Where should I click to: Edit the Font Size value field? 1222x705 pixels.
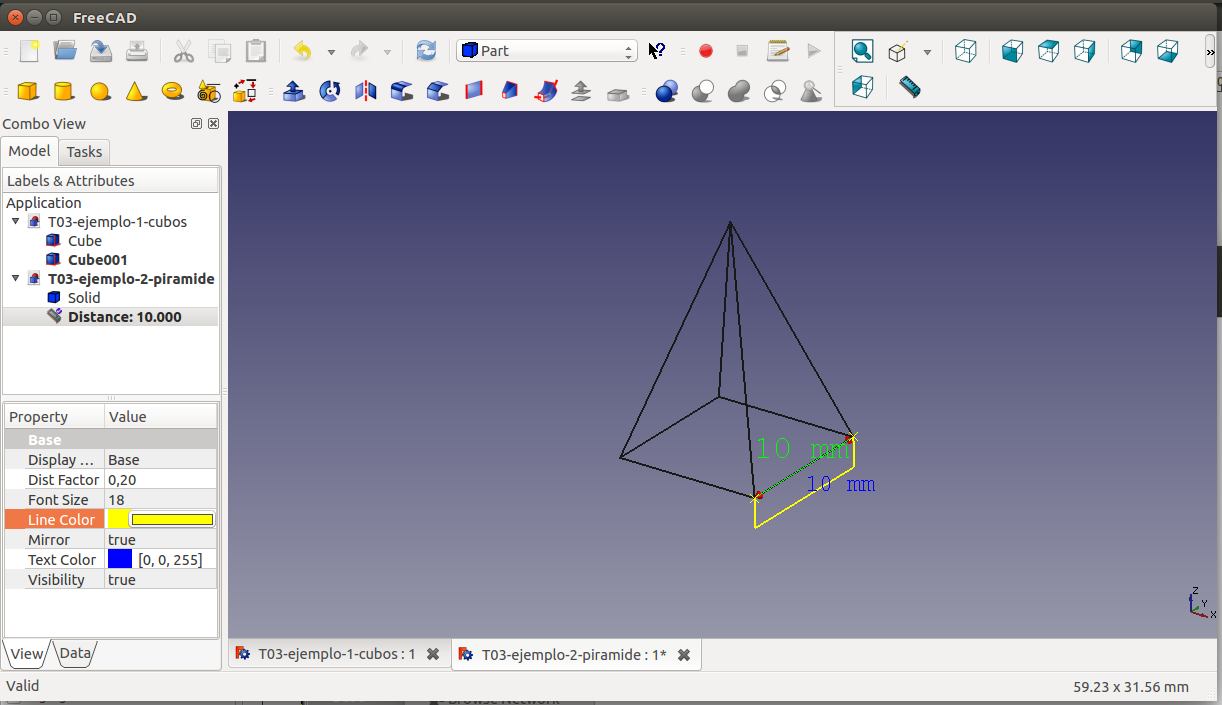pyautogui.click(x=160, y=500)
